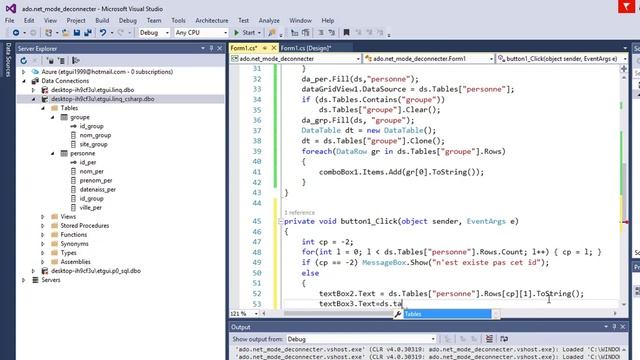Open the feedback flag icon in title bar
The image size is (640, 360).
pyautogui.click(x=626, y=7)
